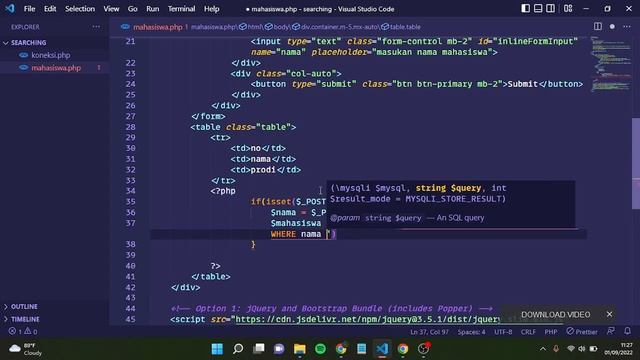Change Spaces: 4 indentation setting
Screen dimensions: 640x360
(x=471, y=332)
